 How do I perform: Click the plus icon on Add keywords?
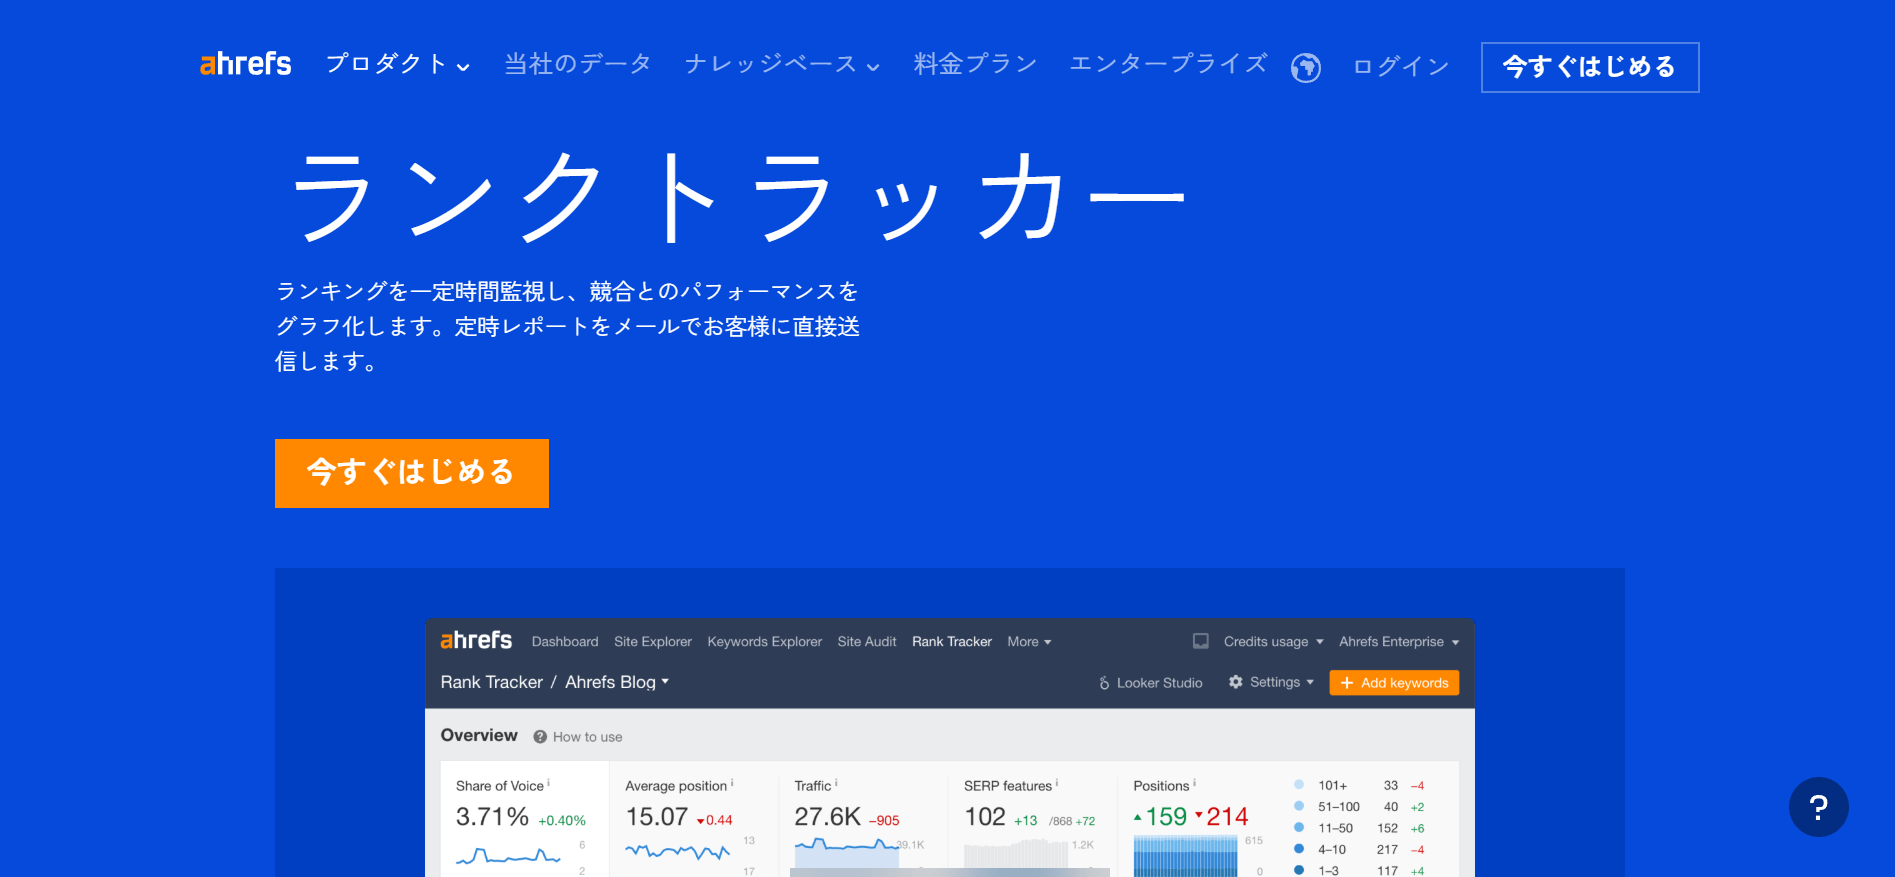pos(1347,683)
